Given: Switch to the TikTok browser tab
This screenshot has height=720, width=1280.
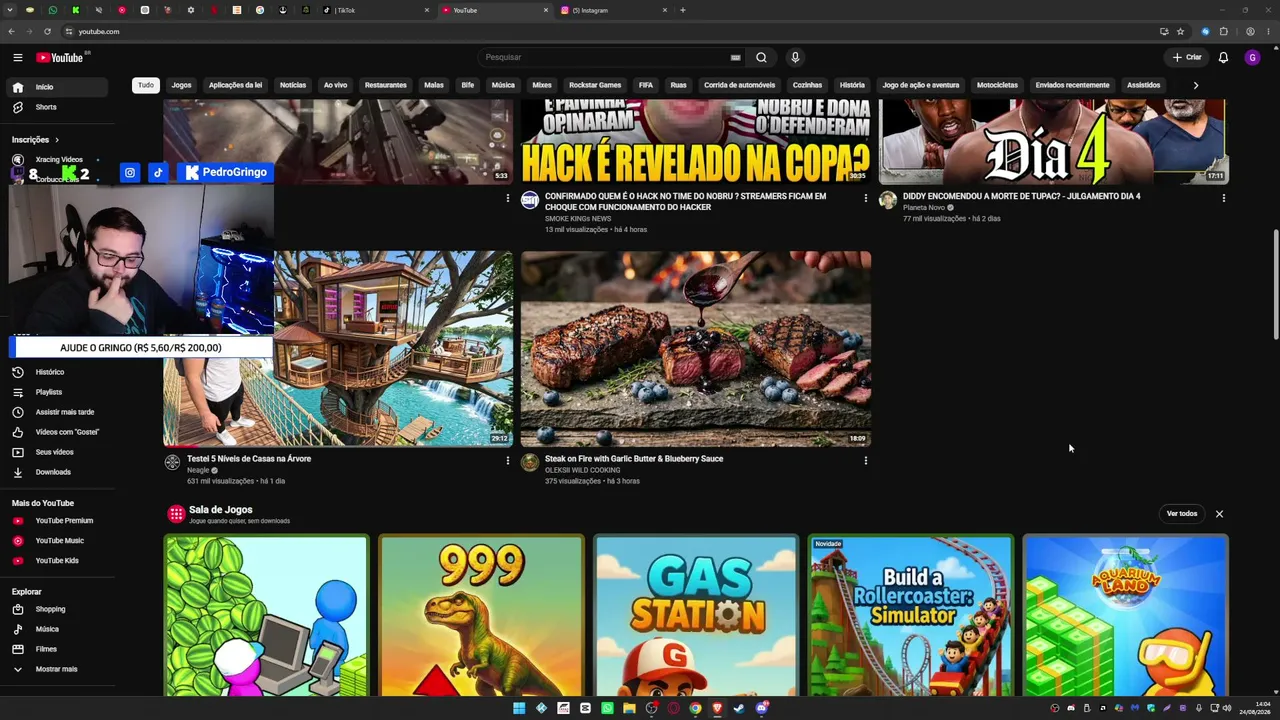Looking at the screenshot, I should [375, 10].
